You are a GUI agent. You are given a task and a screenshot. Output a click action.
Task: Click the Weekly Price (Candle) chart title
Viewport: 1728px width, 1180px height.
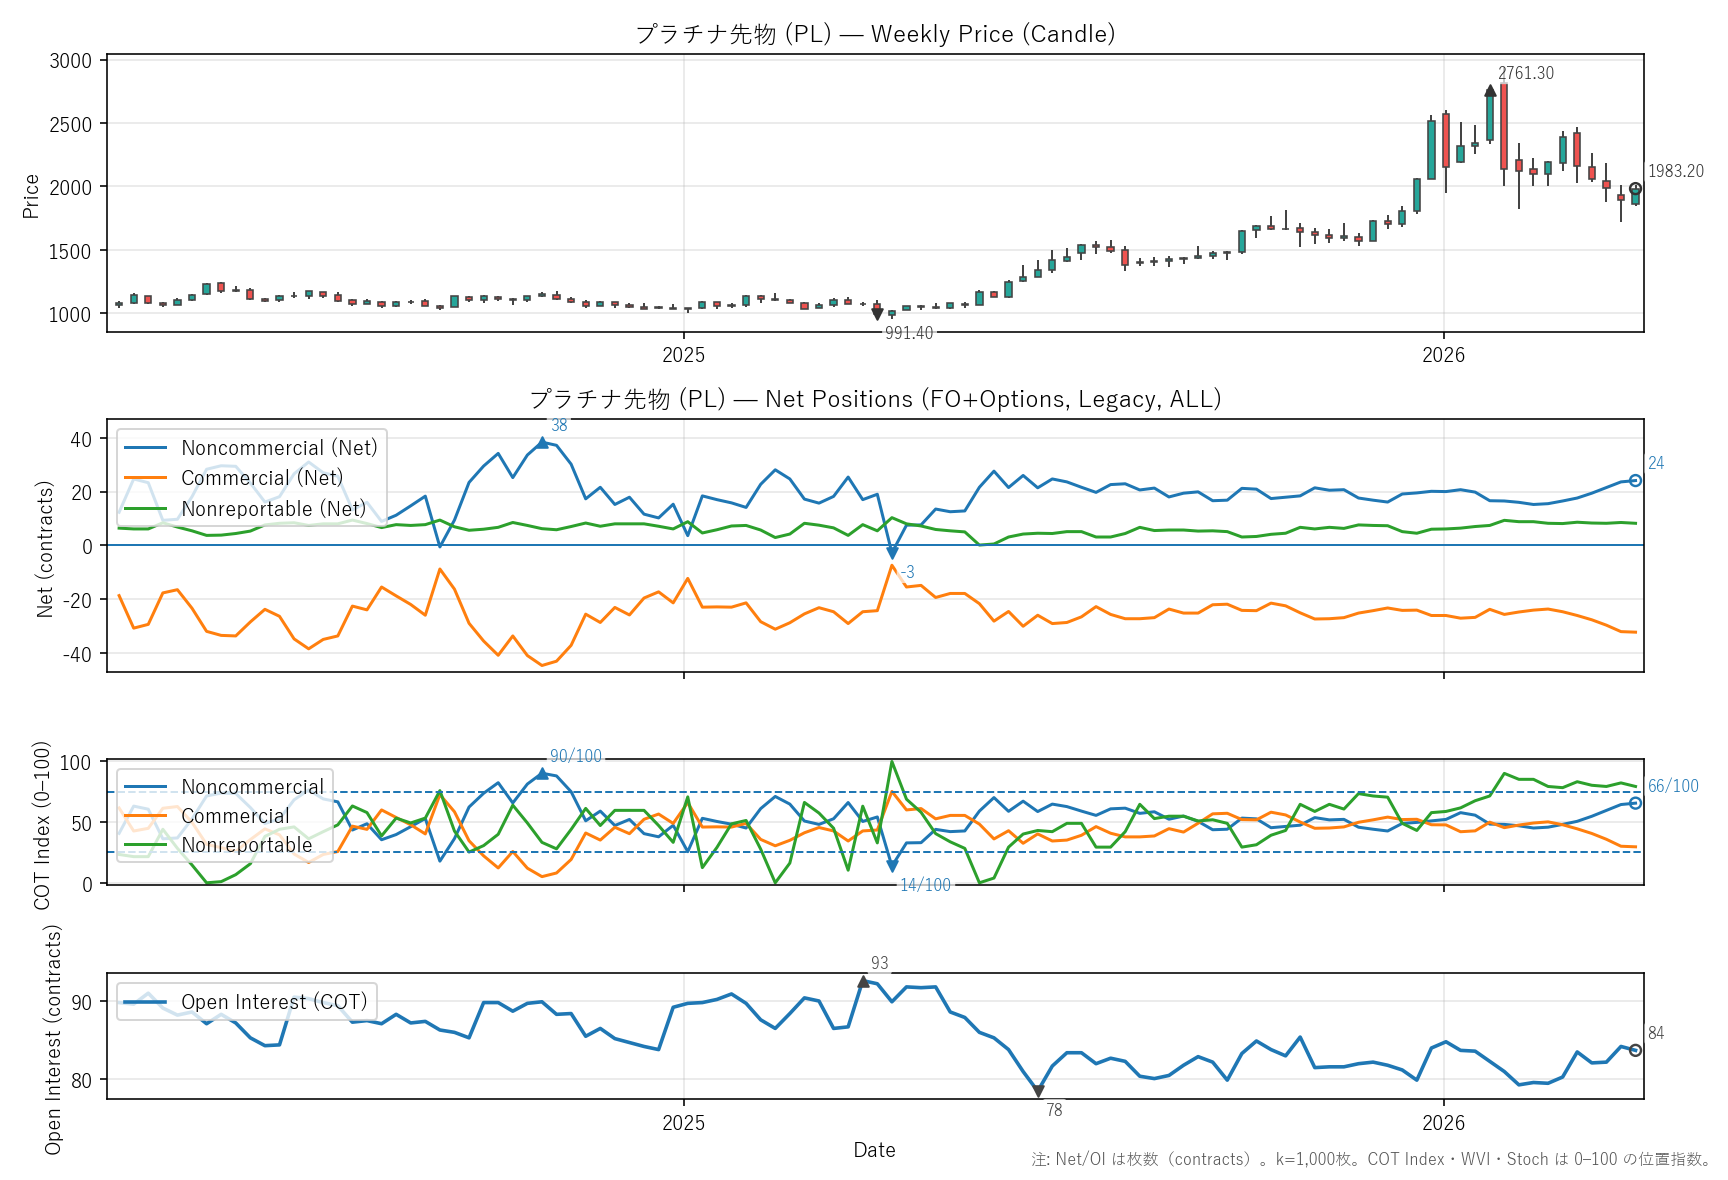[875, 34]
